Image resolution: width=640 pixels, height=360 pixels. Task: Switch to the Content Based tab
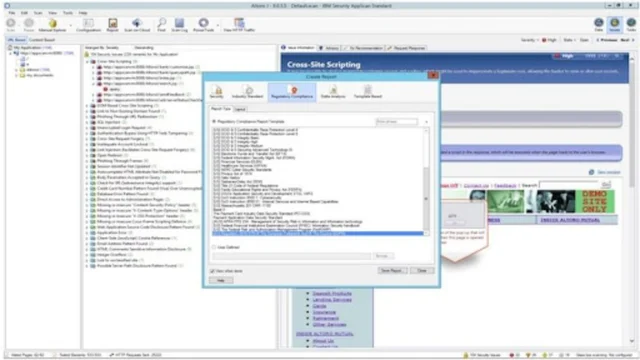click(x=42, y=40)
